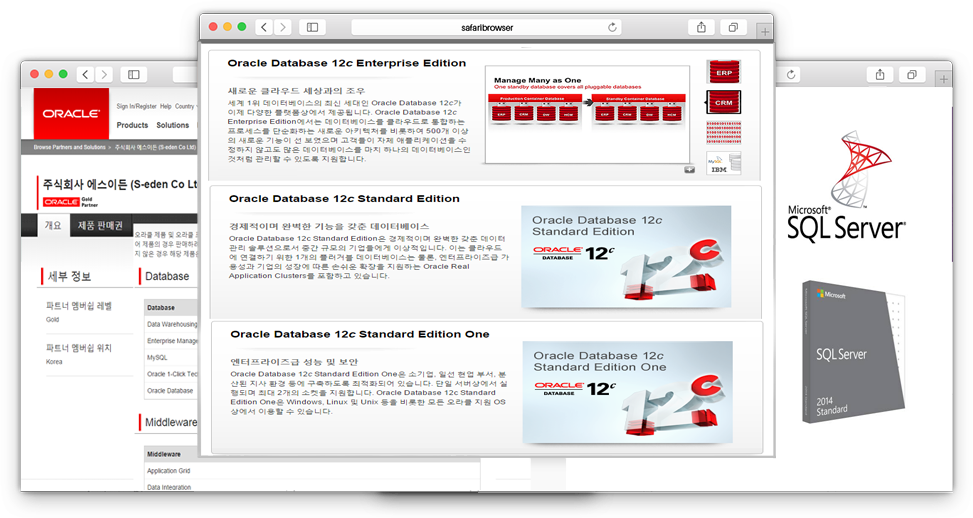
Task: Open the Country selector on Oracle header
Action: click(x=185, y=106)
